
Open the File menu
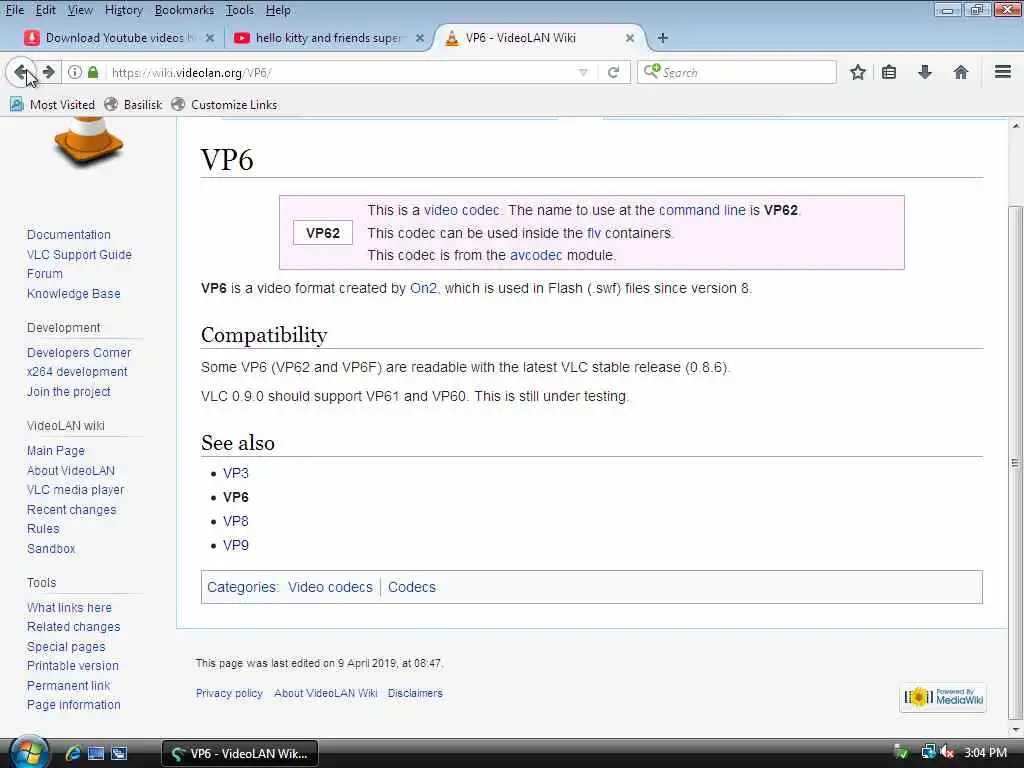[x=14, y=10]
